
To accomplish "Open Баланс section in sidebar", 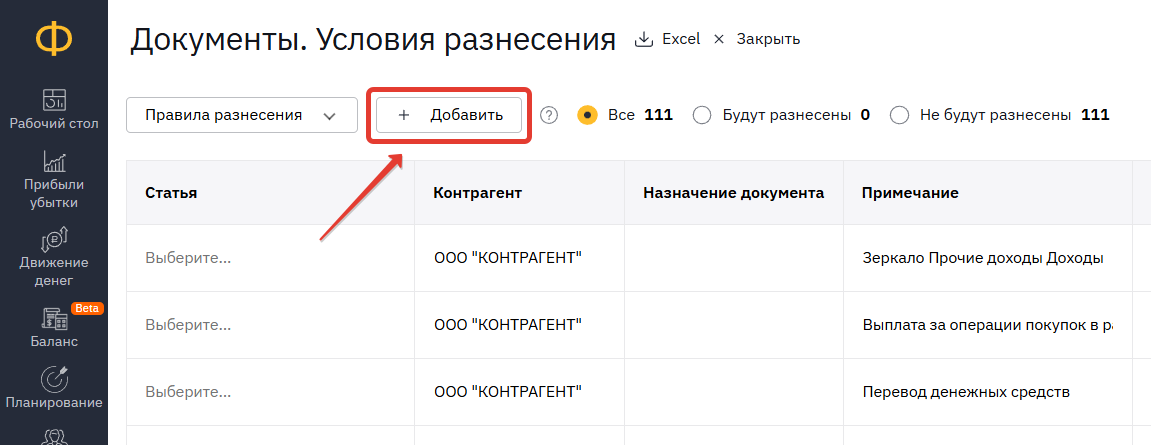I will (54, 328).
